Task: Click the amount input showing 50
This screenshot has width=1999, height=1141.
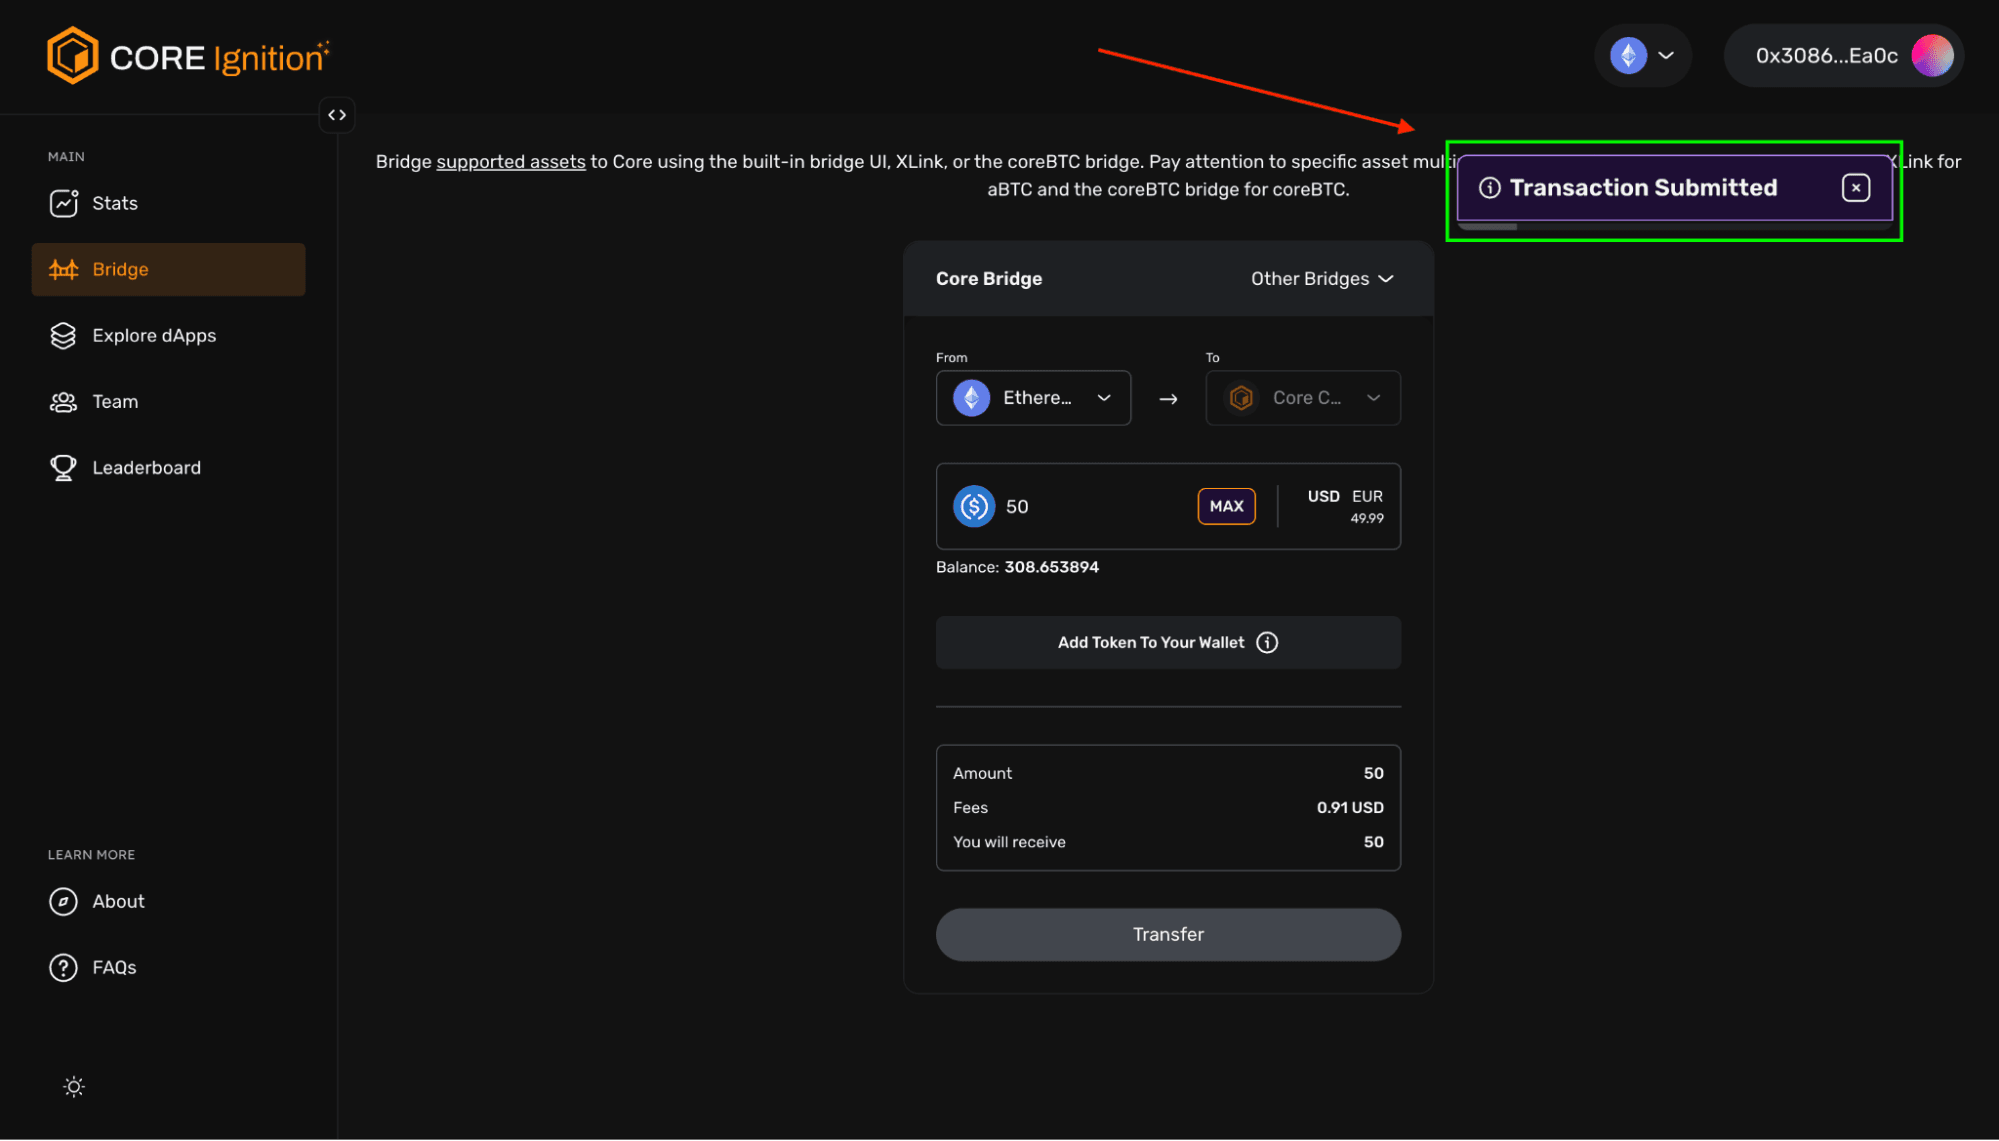Action: click(x=1090, y=507)
